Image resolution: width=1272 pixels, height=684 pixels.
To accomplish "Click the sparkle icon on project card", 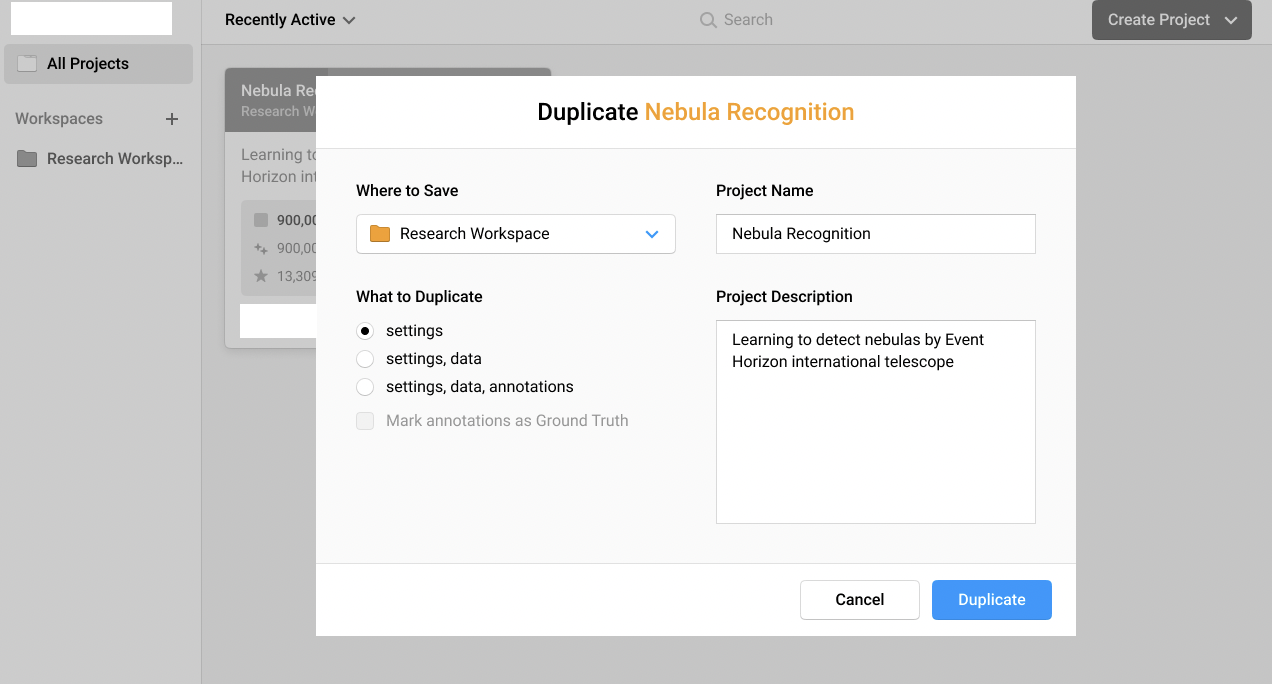I will coord(261,248).
